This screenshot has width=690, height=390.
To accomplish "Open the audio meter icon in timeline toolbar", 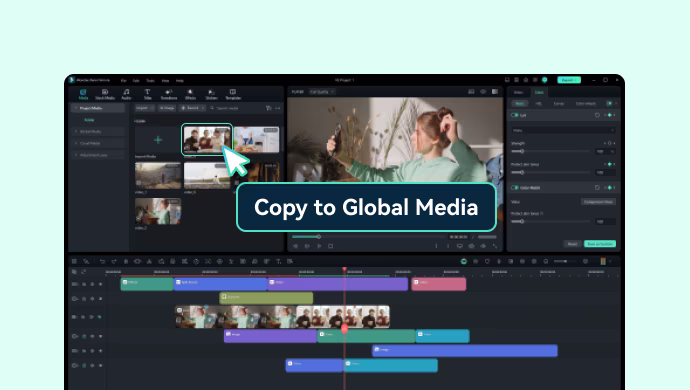I will (x=603, y=261).
